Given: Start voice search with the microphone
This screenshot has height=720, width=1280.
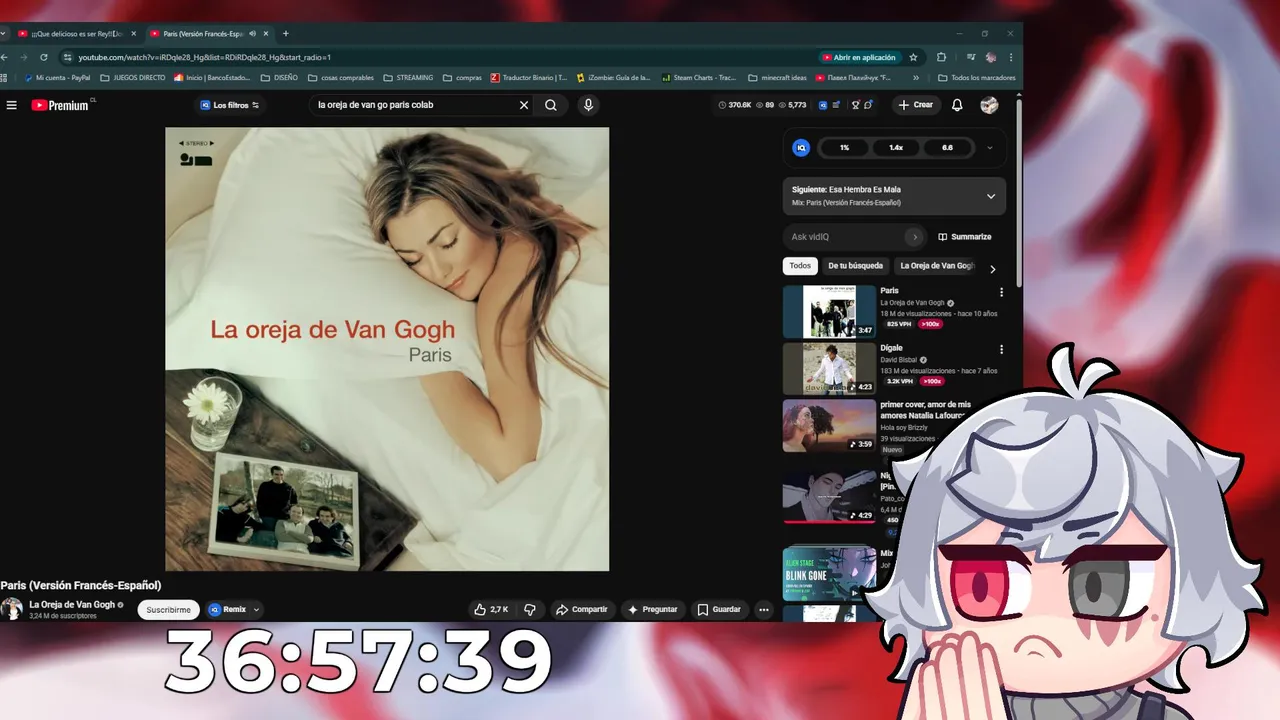Looking at the screenshot, I should click(588, 105).
